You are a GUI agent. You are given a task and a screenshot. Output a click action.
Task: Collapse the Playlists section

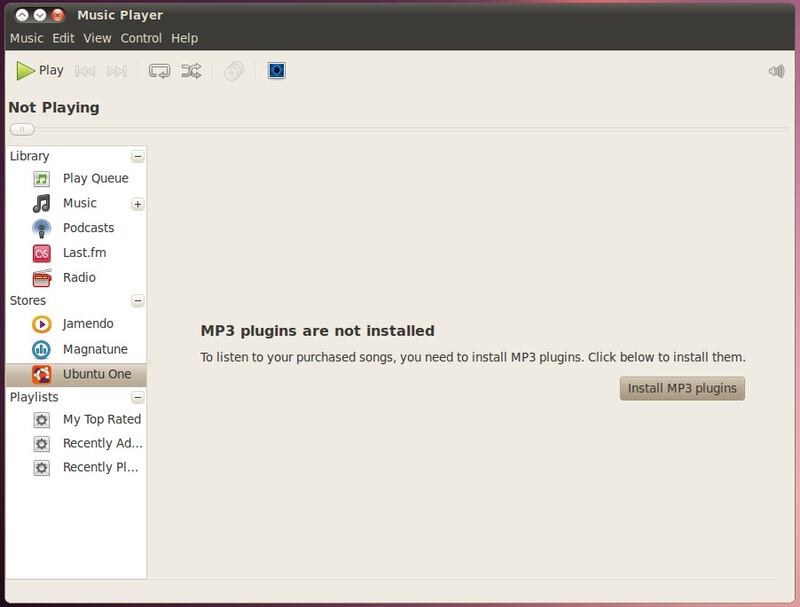(138, 397)
